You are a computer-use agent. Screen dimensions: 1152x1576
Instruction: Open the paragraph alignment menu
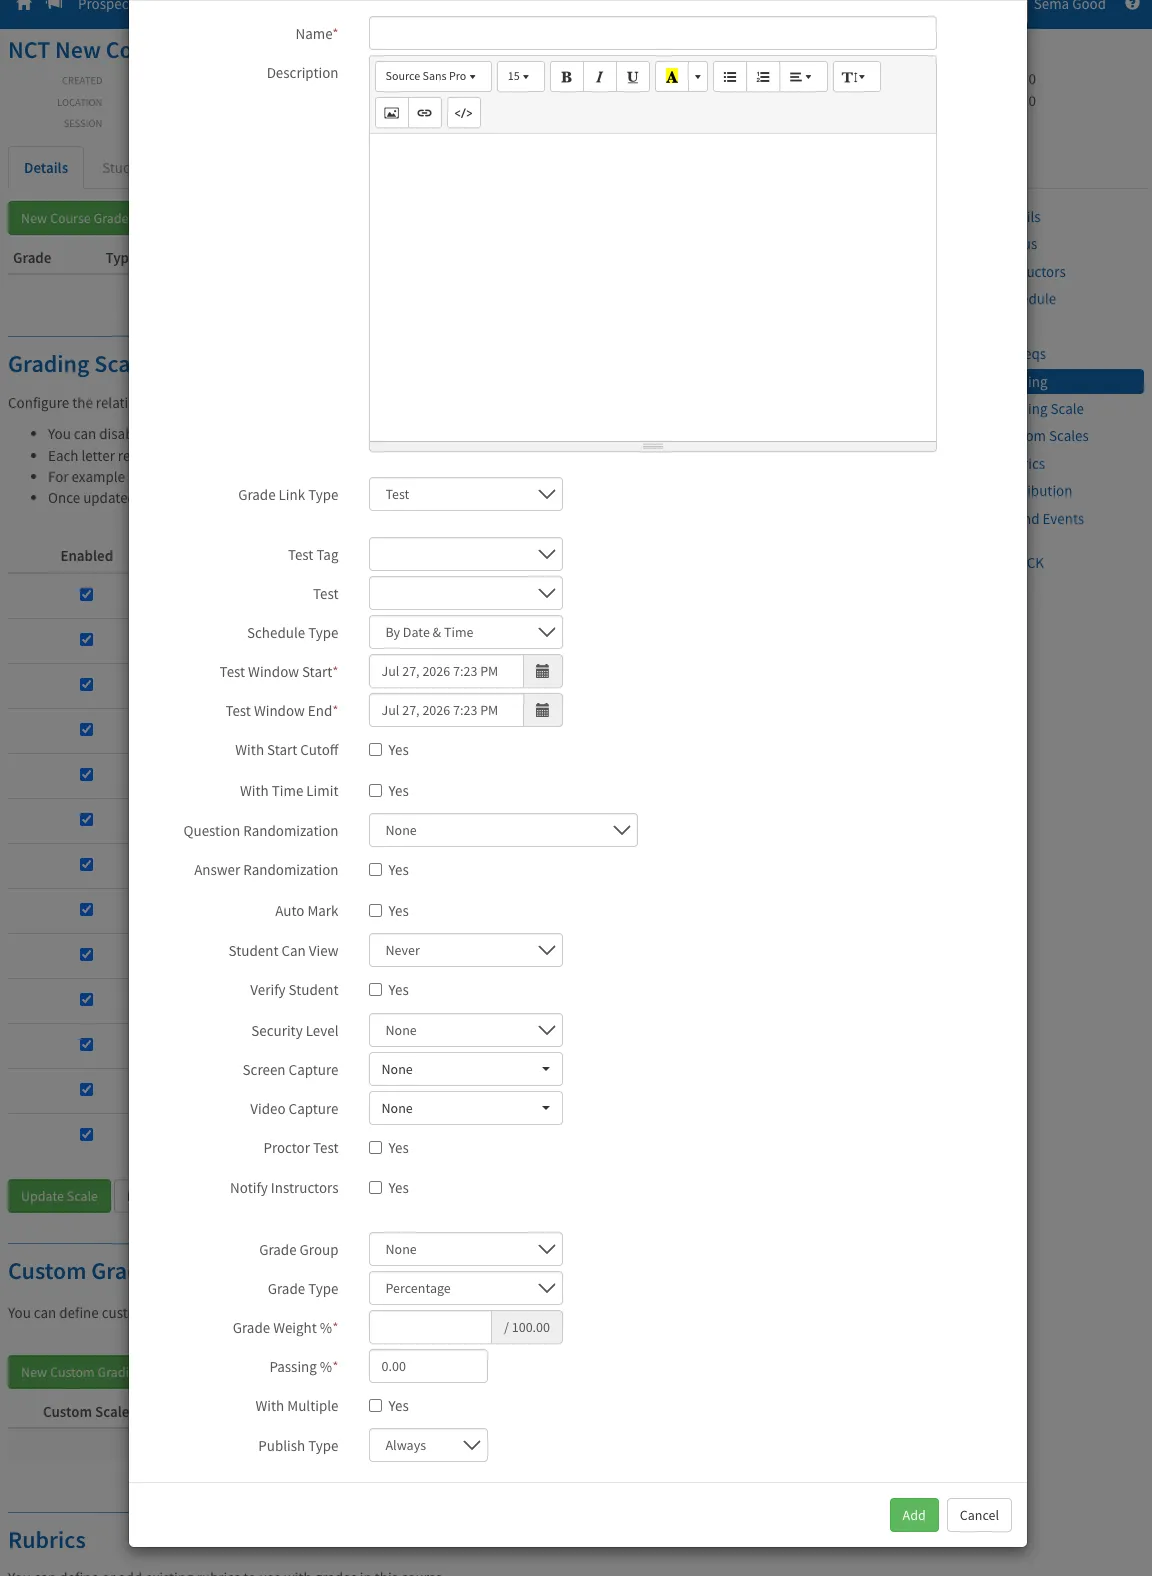pos(801,77)
